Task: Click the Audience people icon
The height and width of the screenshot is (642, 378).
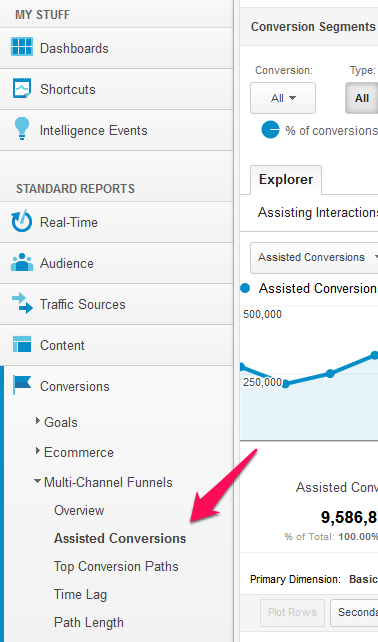Action: tap(22, 262)
